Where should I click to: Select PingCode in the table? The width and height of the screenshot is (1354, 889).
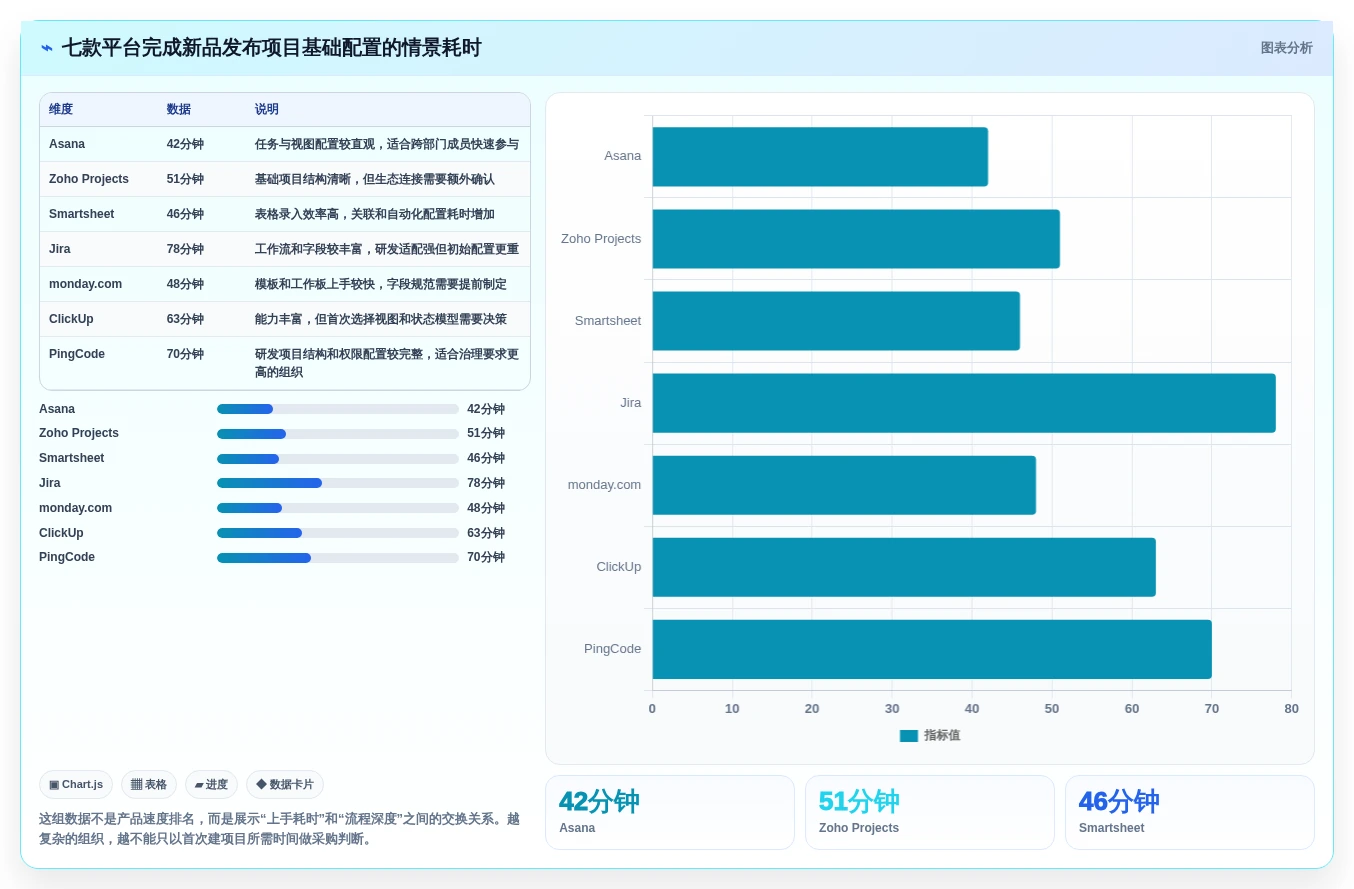[77, 354]
